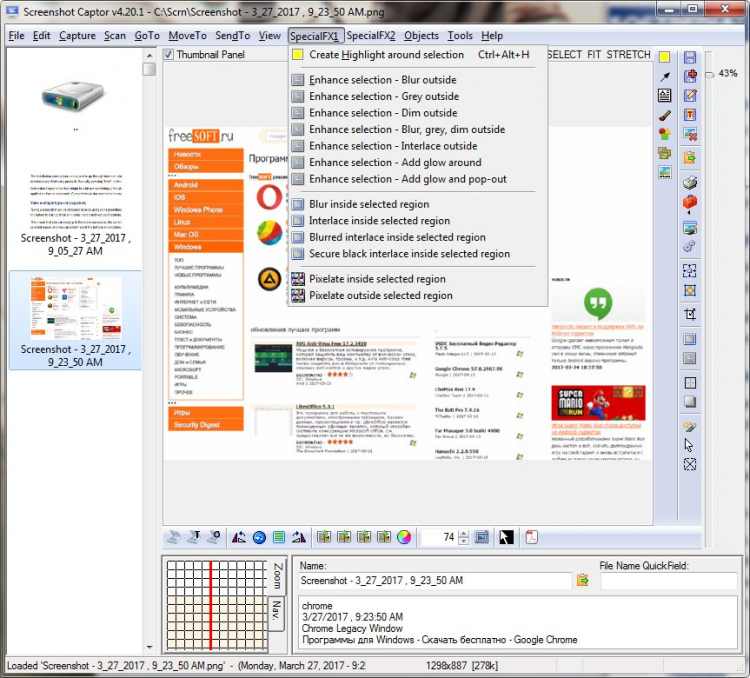Click the gears settings icon
The image size is (750, 678).
[689, 247]
